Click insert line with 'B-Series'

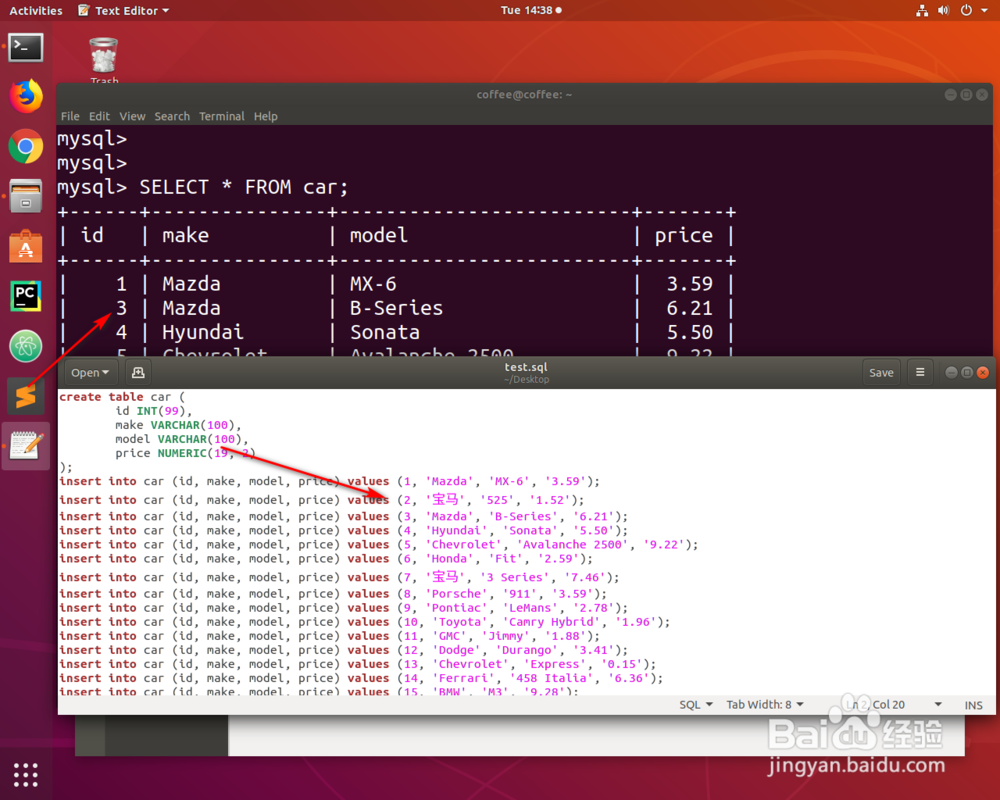[343, 516]
